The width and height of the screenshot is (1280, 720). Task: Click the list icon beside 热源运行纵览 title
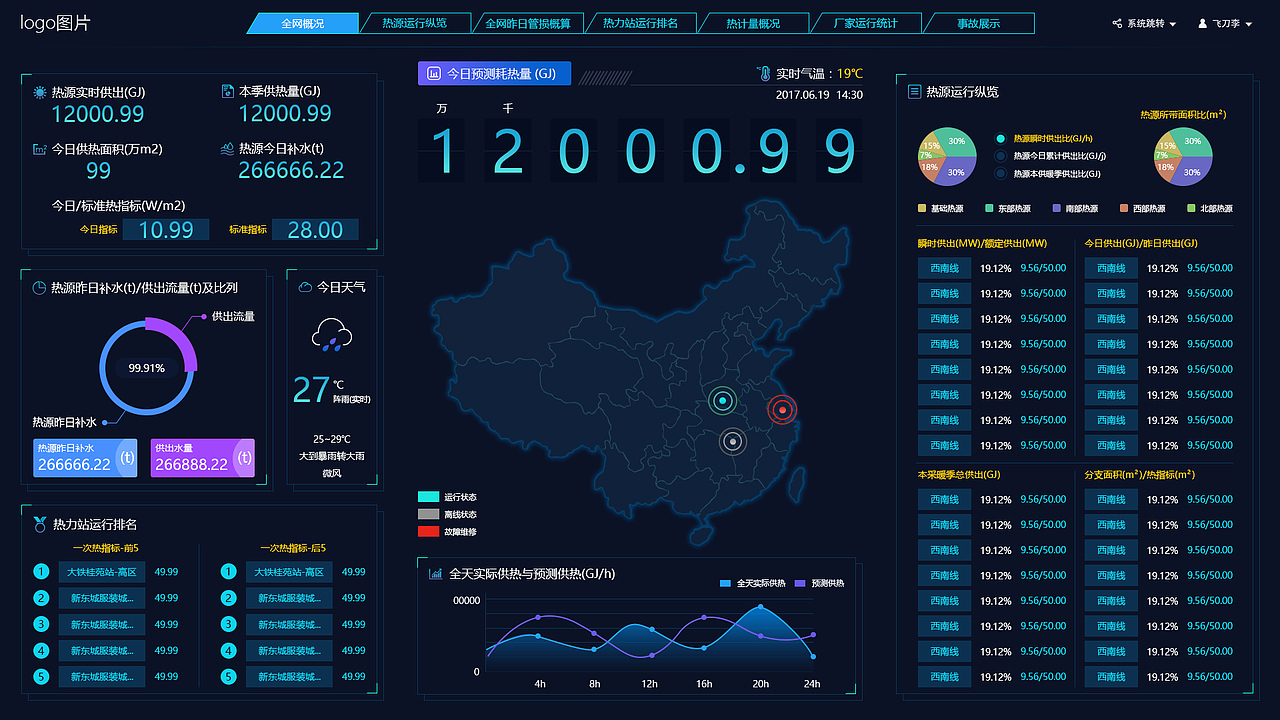pos(914,92)
